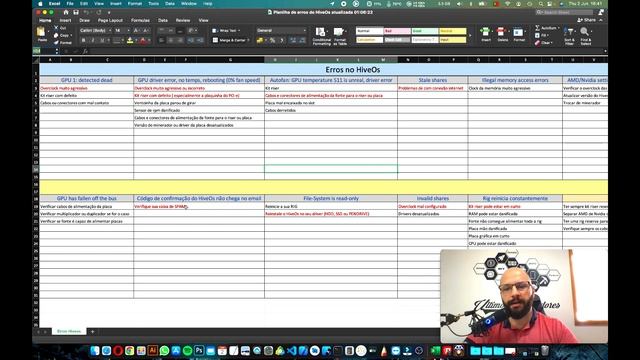The image size is (640, 360).
Task: Click the Save disk icon in title bar
Action: [76, 12]
